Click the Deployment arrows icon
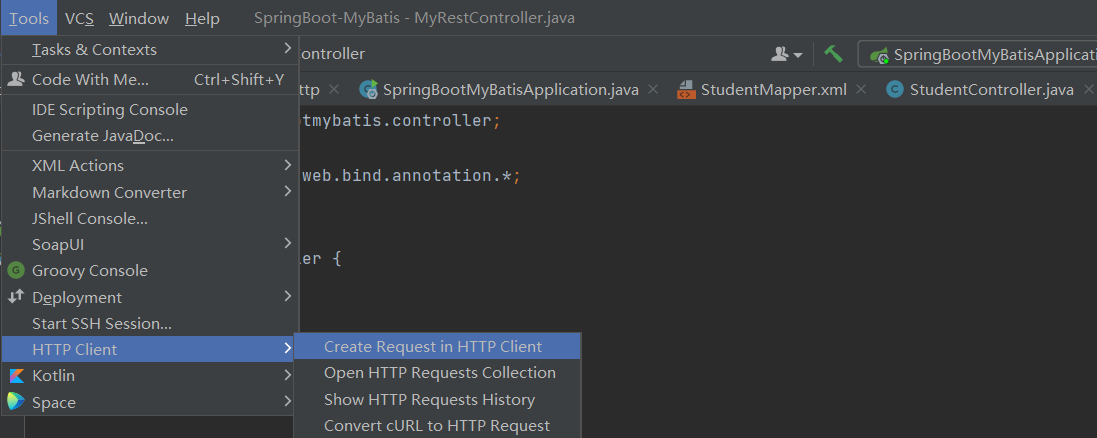Screen dimensions: 1097x438 [16, 297]
